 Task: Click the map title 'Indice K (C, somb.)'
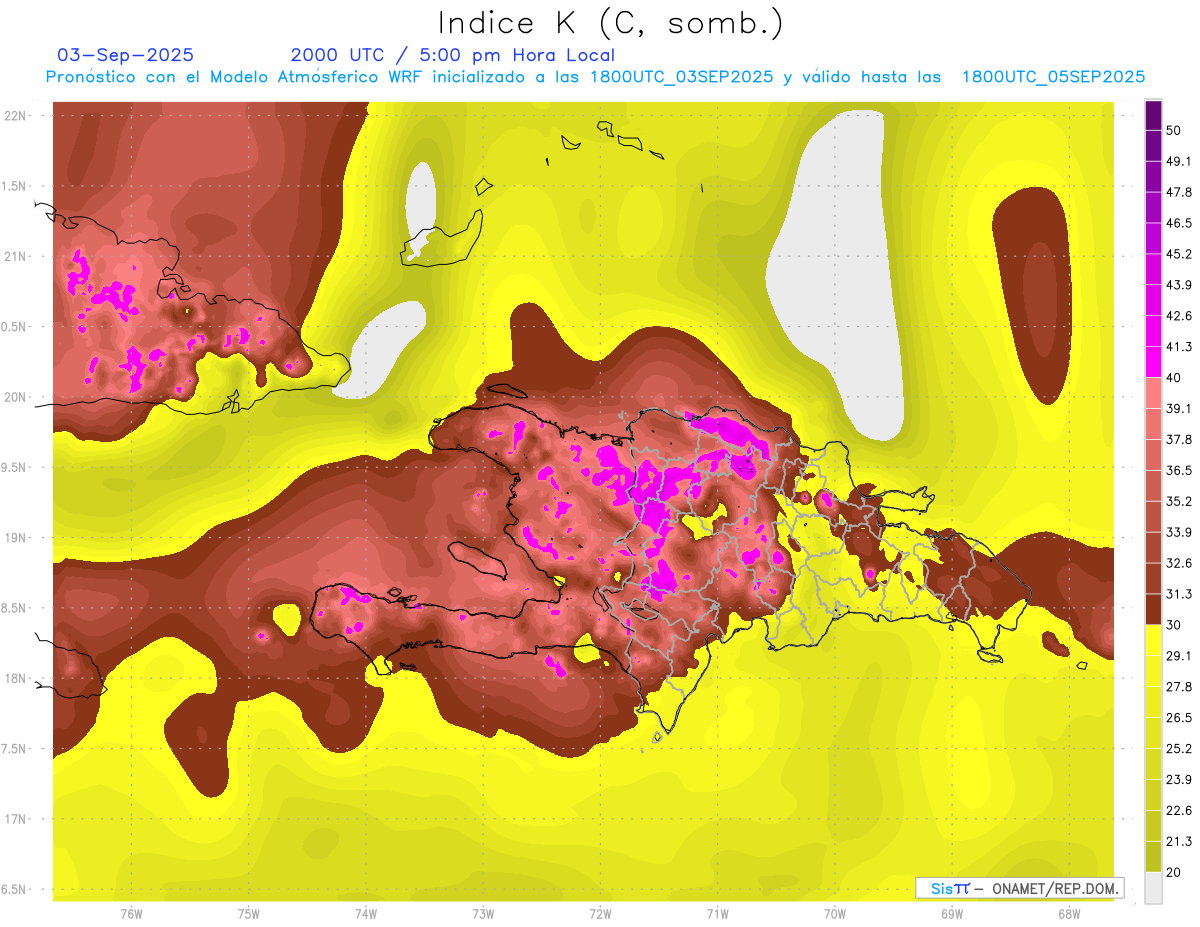point(610,23)
